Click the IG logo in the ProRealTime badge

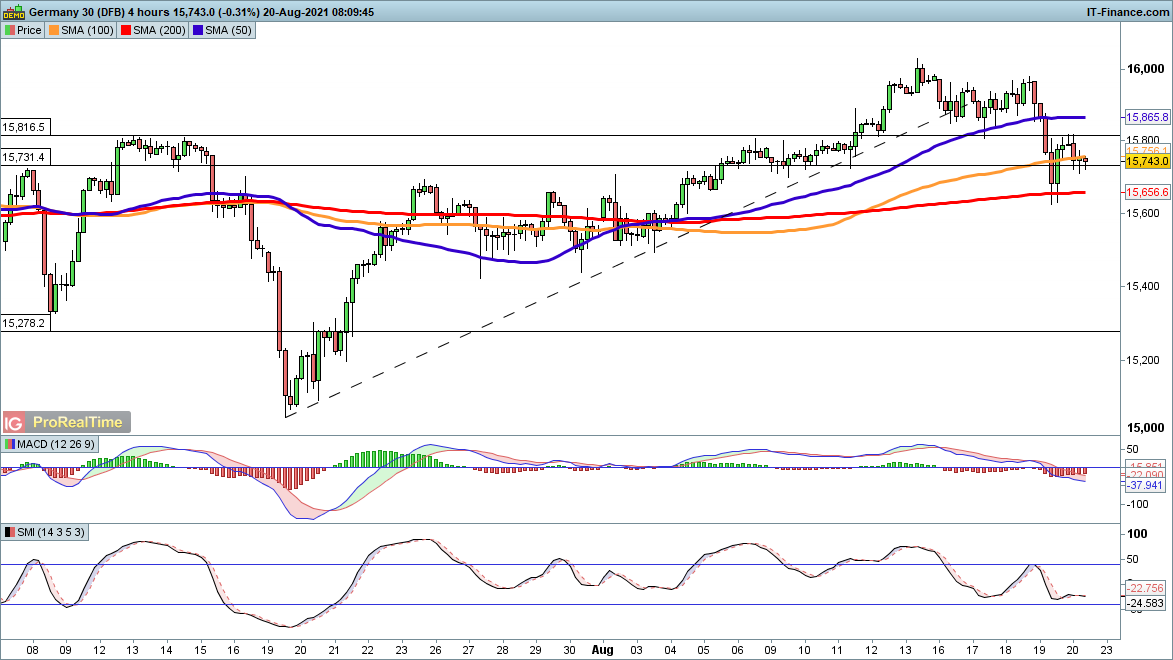click(15, 423)
